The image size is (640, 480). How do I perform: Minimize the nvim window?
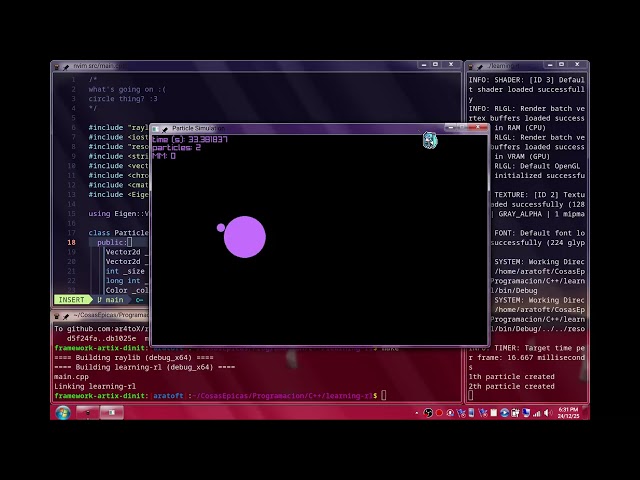(424, 64)
